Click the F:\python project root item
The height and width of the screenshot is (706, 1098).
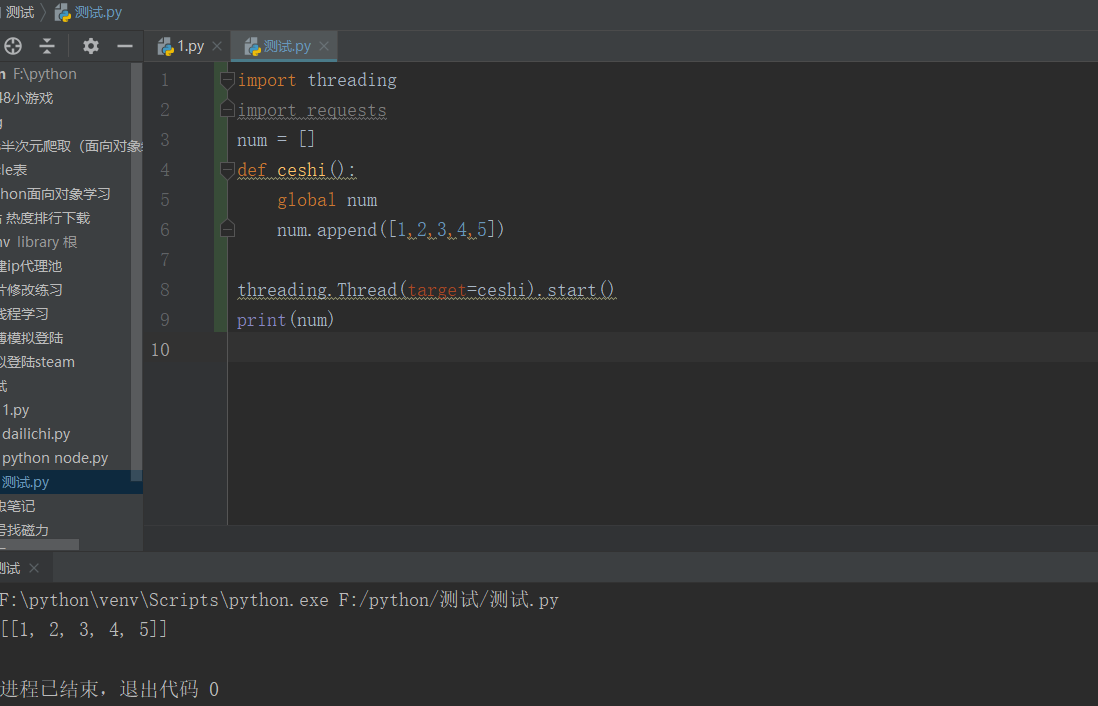44,74
